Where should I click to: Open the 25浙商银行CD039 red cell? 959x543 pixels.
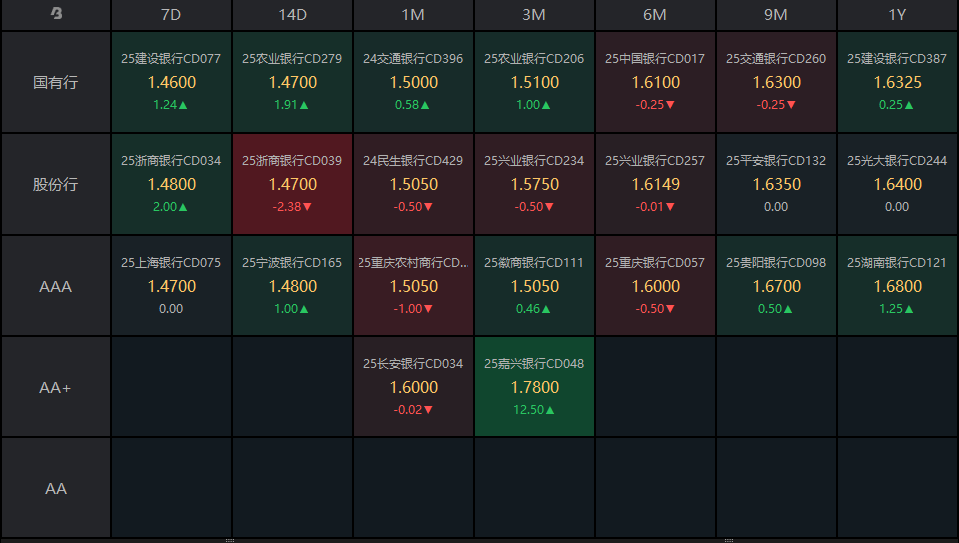(292, 185)
